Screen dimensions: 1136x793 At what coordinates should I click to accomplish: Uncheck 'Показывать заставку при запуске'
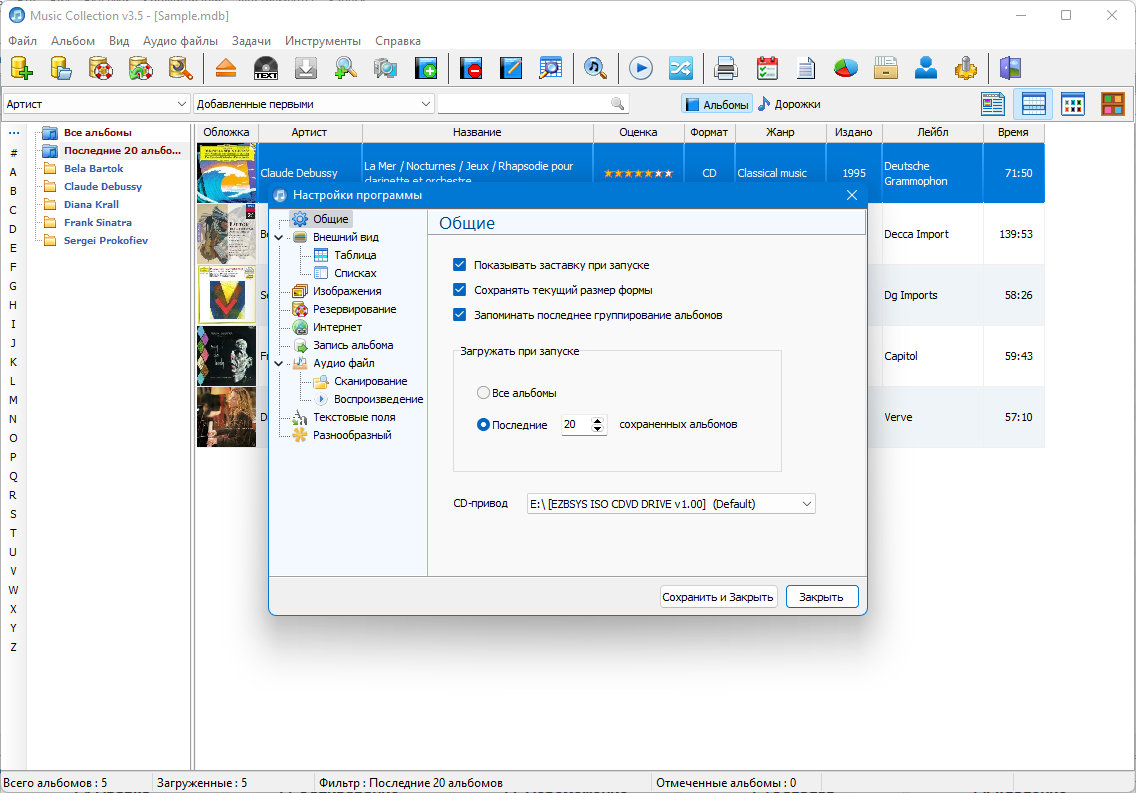(x=459, y=265)
